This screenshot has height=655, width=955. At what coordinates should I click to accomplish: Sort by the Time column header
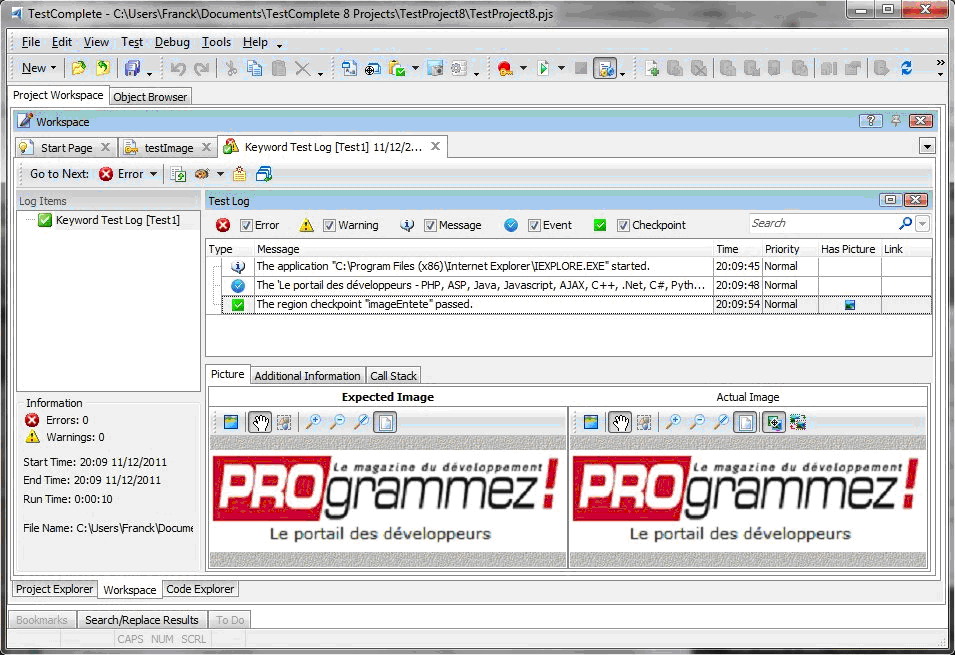click(x=738, y=249)
